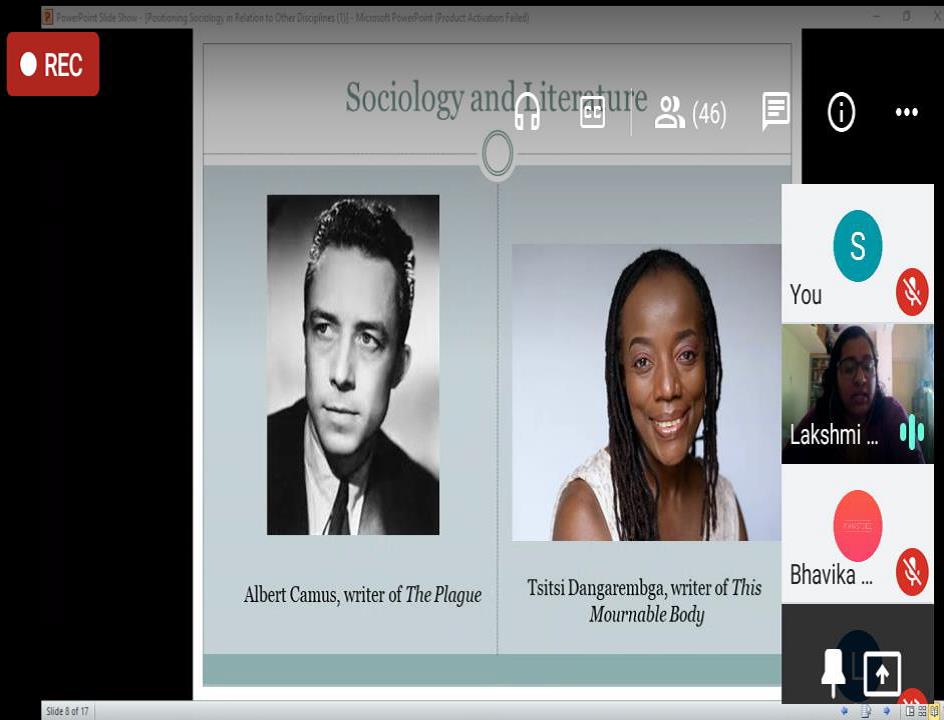Click the red REC recording indicator

coord(53,64)
